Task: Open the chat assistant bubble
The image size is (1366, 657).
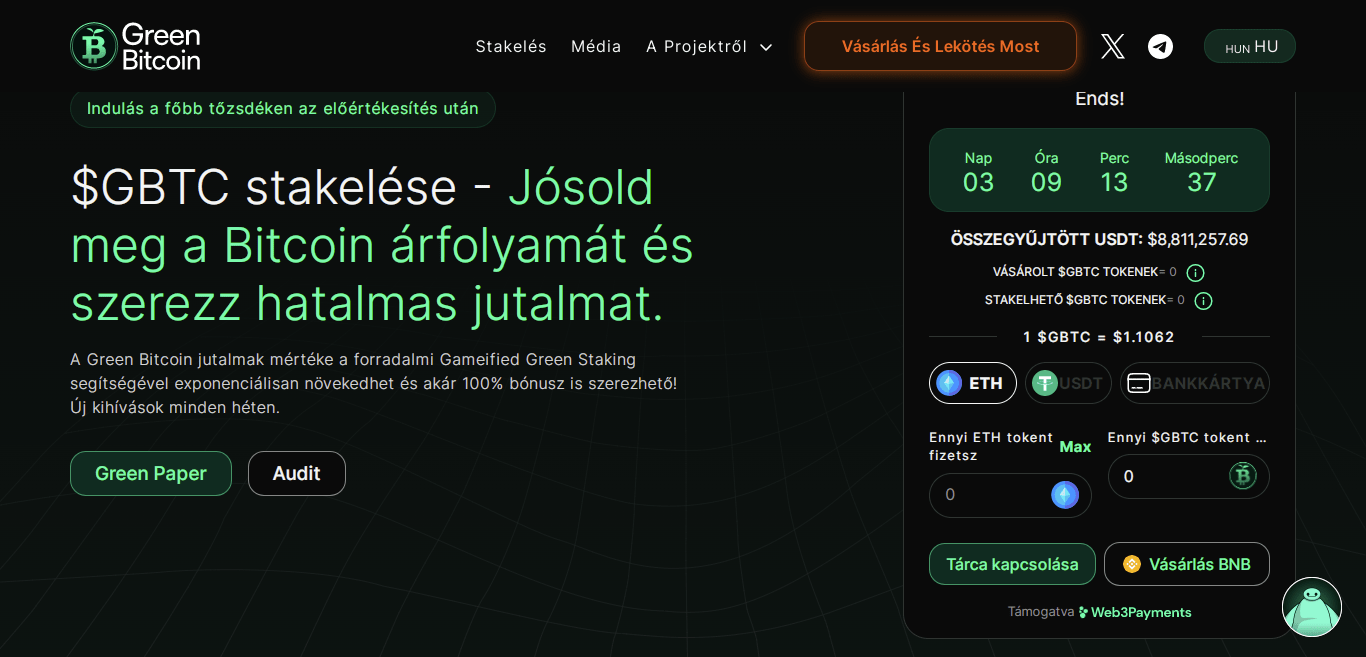Action: pyautogui.click(x=1312, y=607)
